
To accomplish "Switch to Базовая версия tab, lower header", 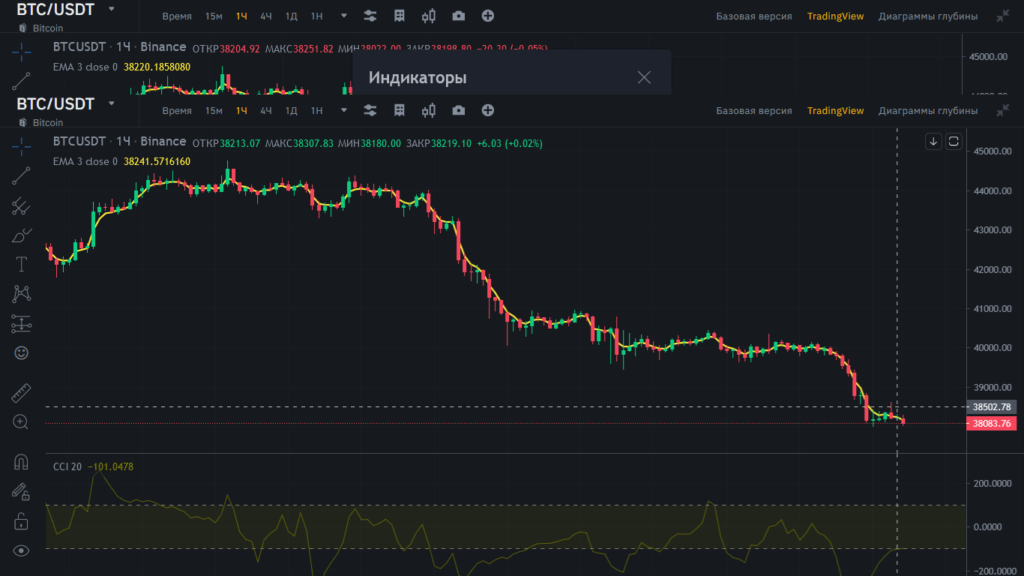I will tap(754, 111).
